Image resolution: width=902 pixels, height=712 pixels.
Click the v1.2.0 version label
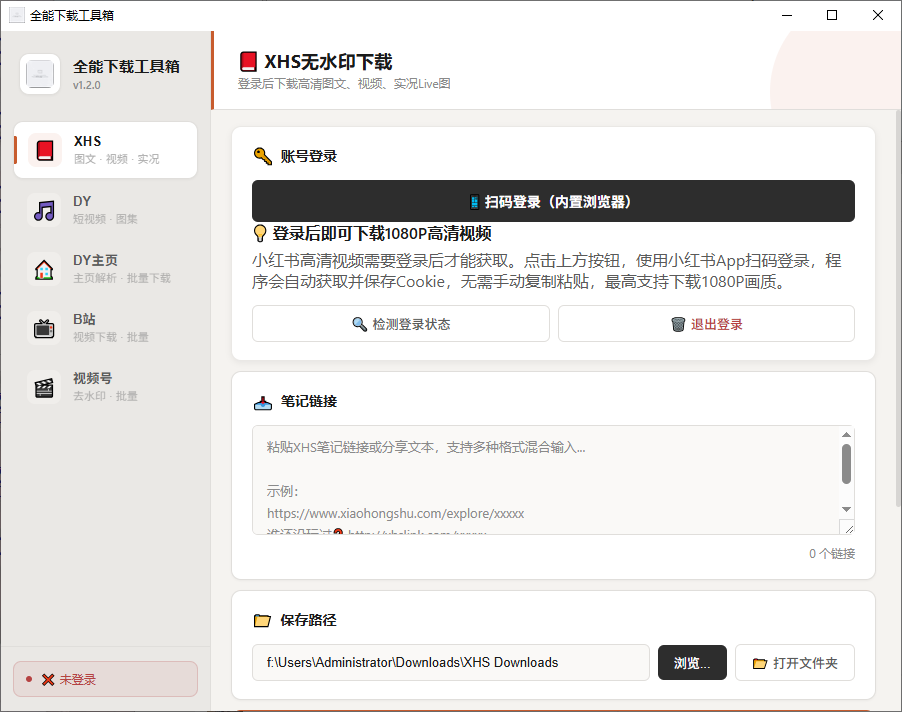[x=86, y=85]
